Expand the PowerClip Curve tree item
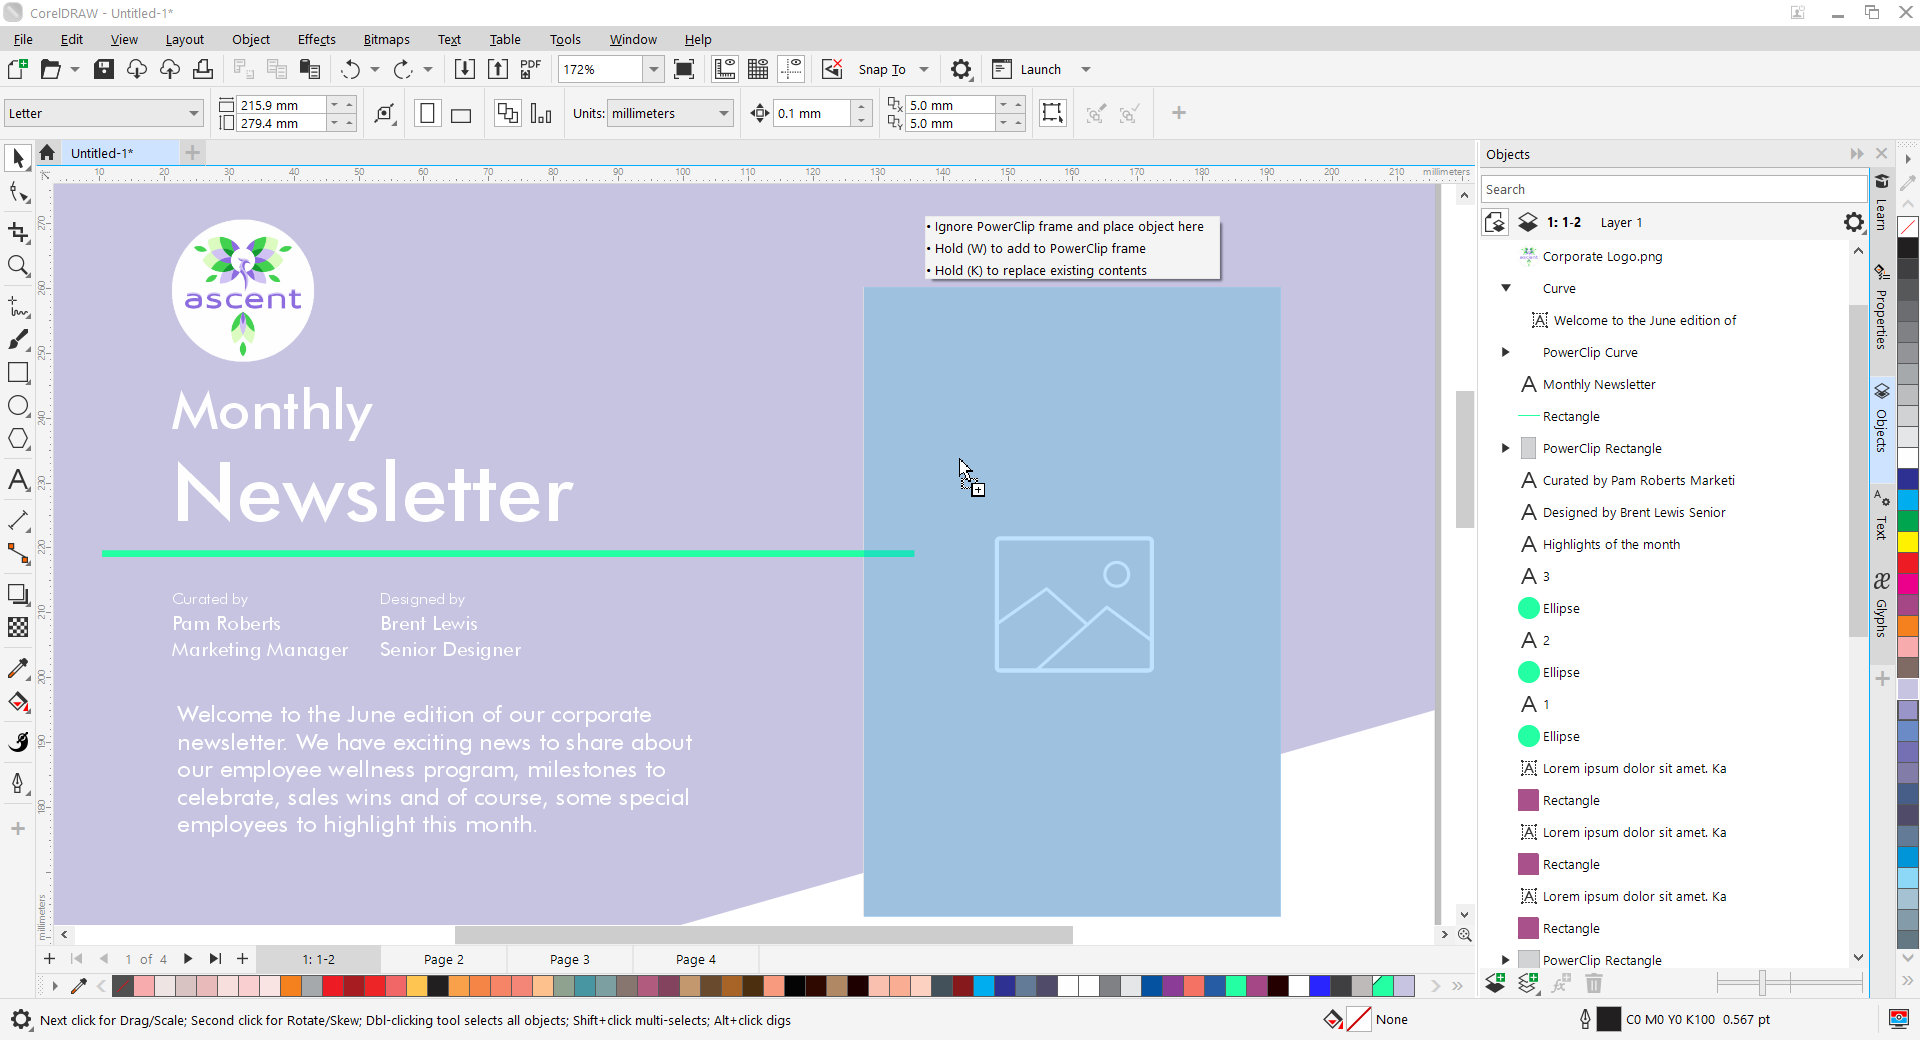This screenshot has height=1040, width=1920. click(1505, 352)
